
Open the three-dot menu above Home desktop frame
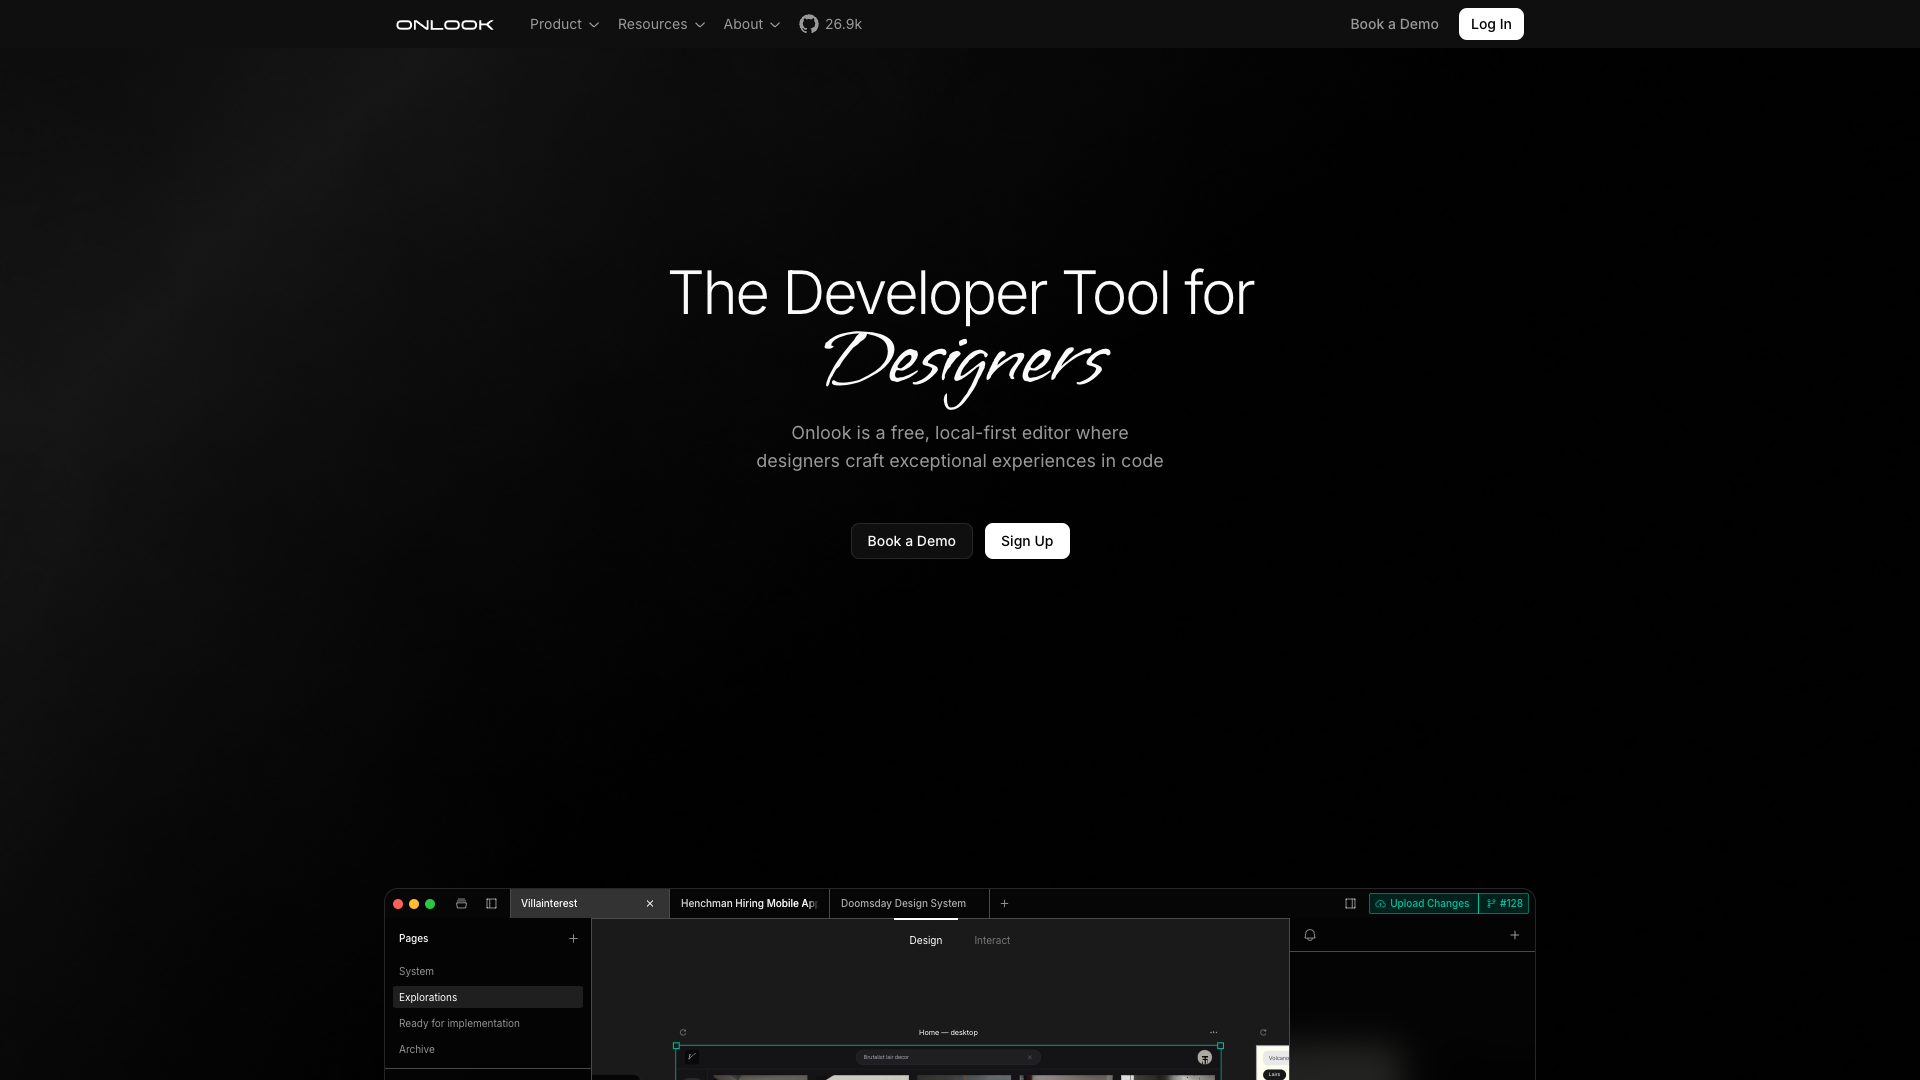(x=1213, y=1033)
